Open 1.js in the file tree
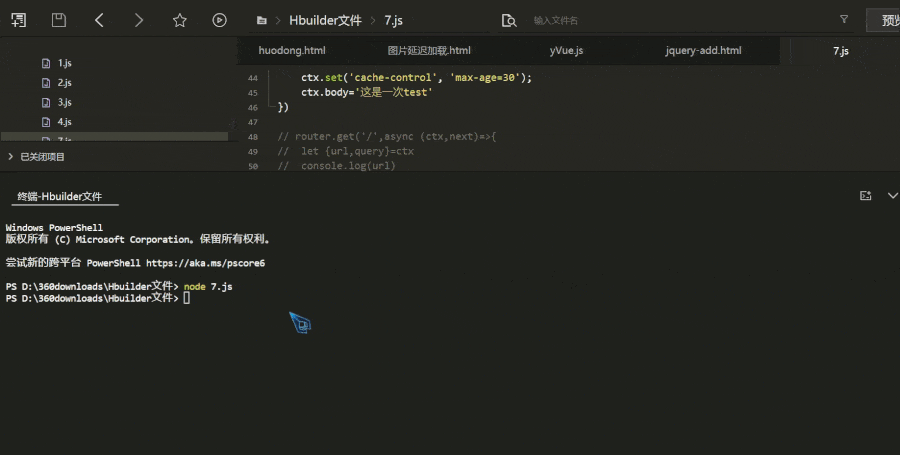 point(64,63)
